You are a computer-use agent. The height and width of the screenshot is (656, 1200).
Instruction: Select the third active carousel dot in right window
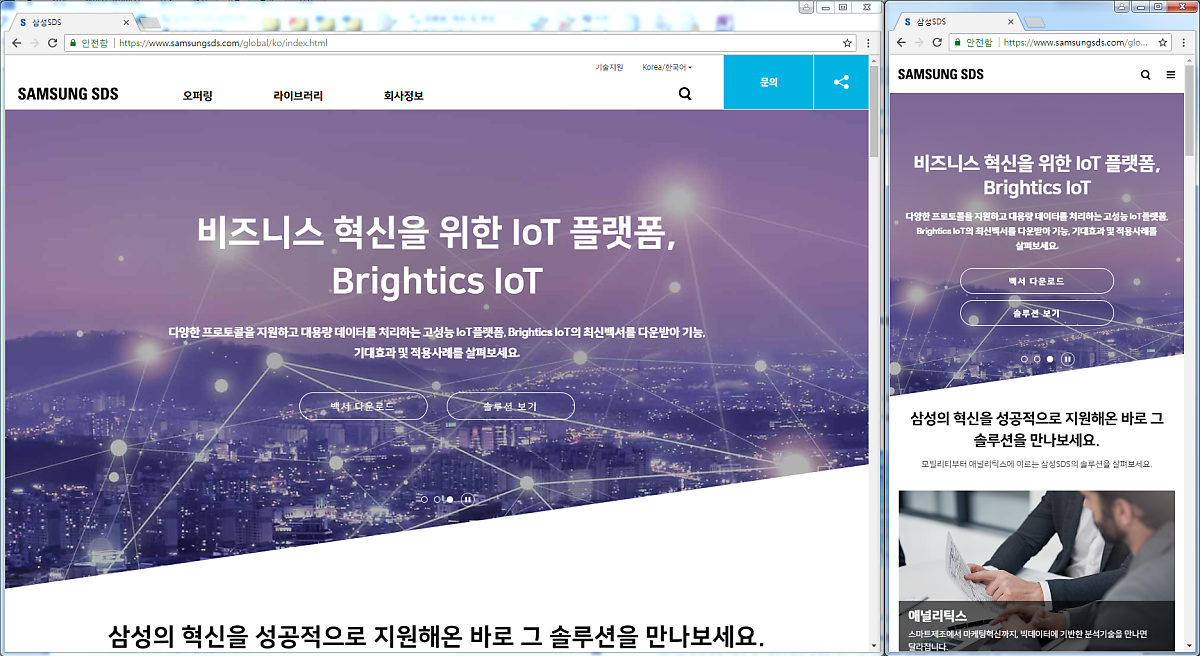tap(1050, 358)
